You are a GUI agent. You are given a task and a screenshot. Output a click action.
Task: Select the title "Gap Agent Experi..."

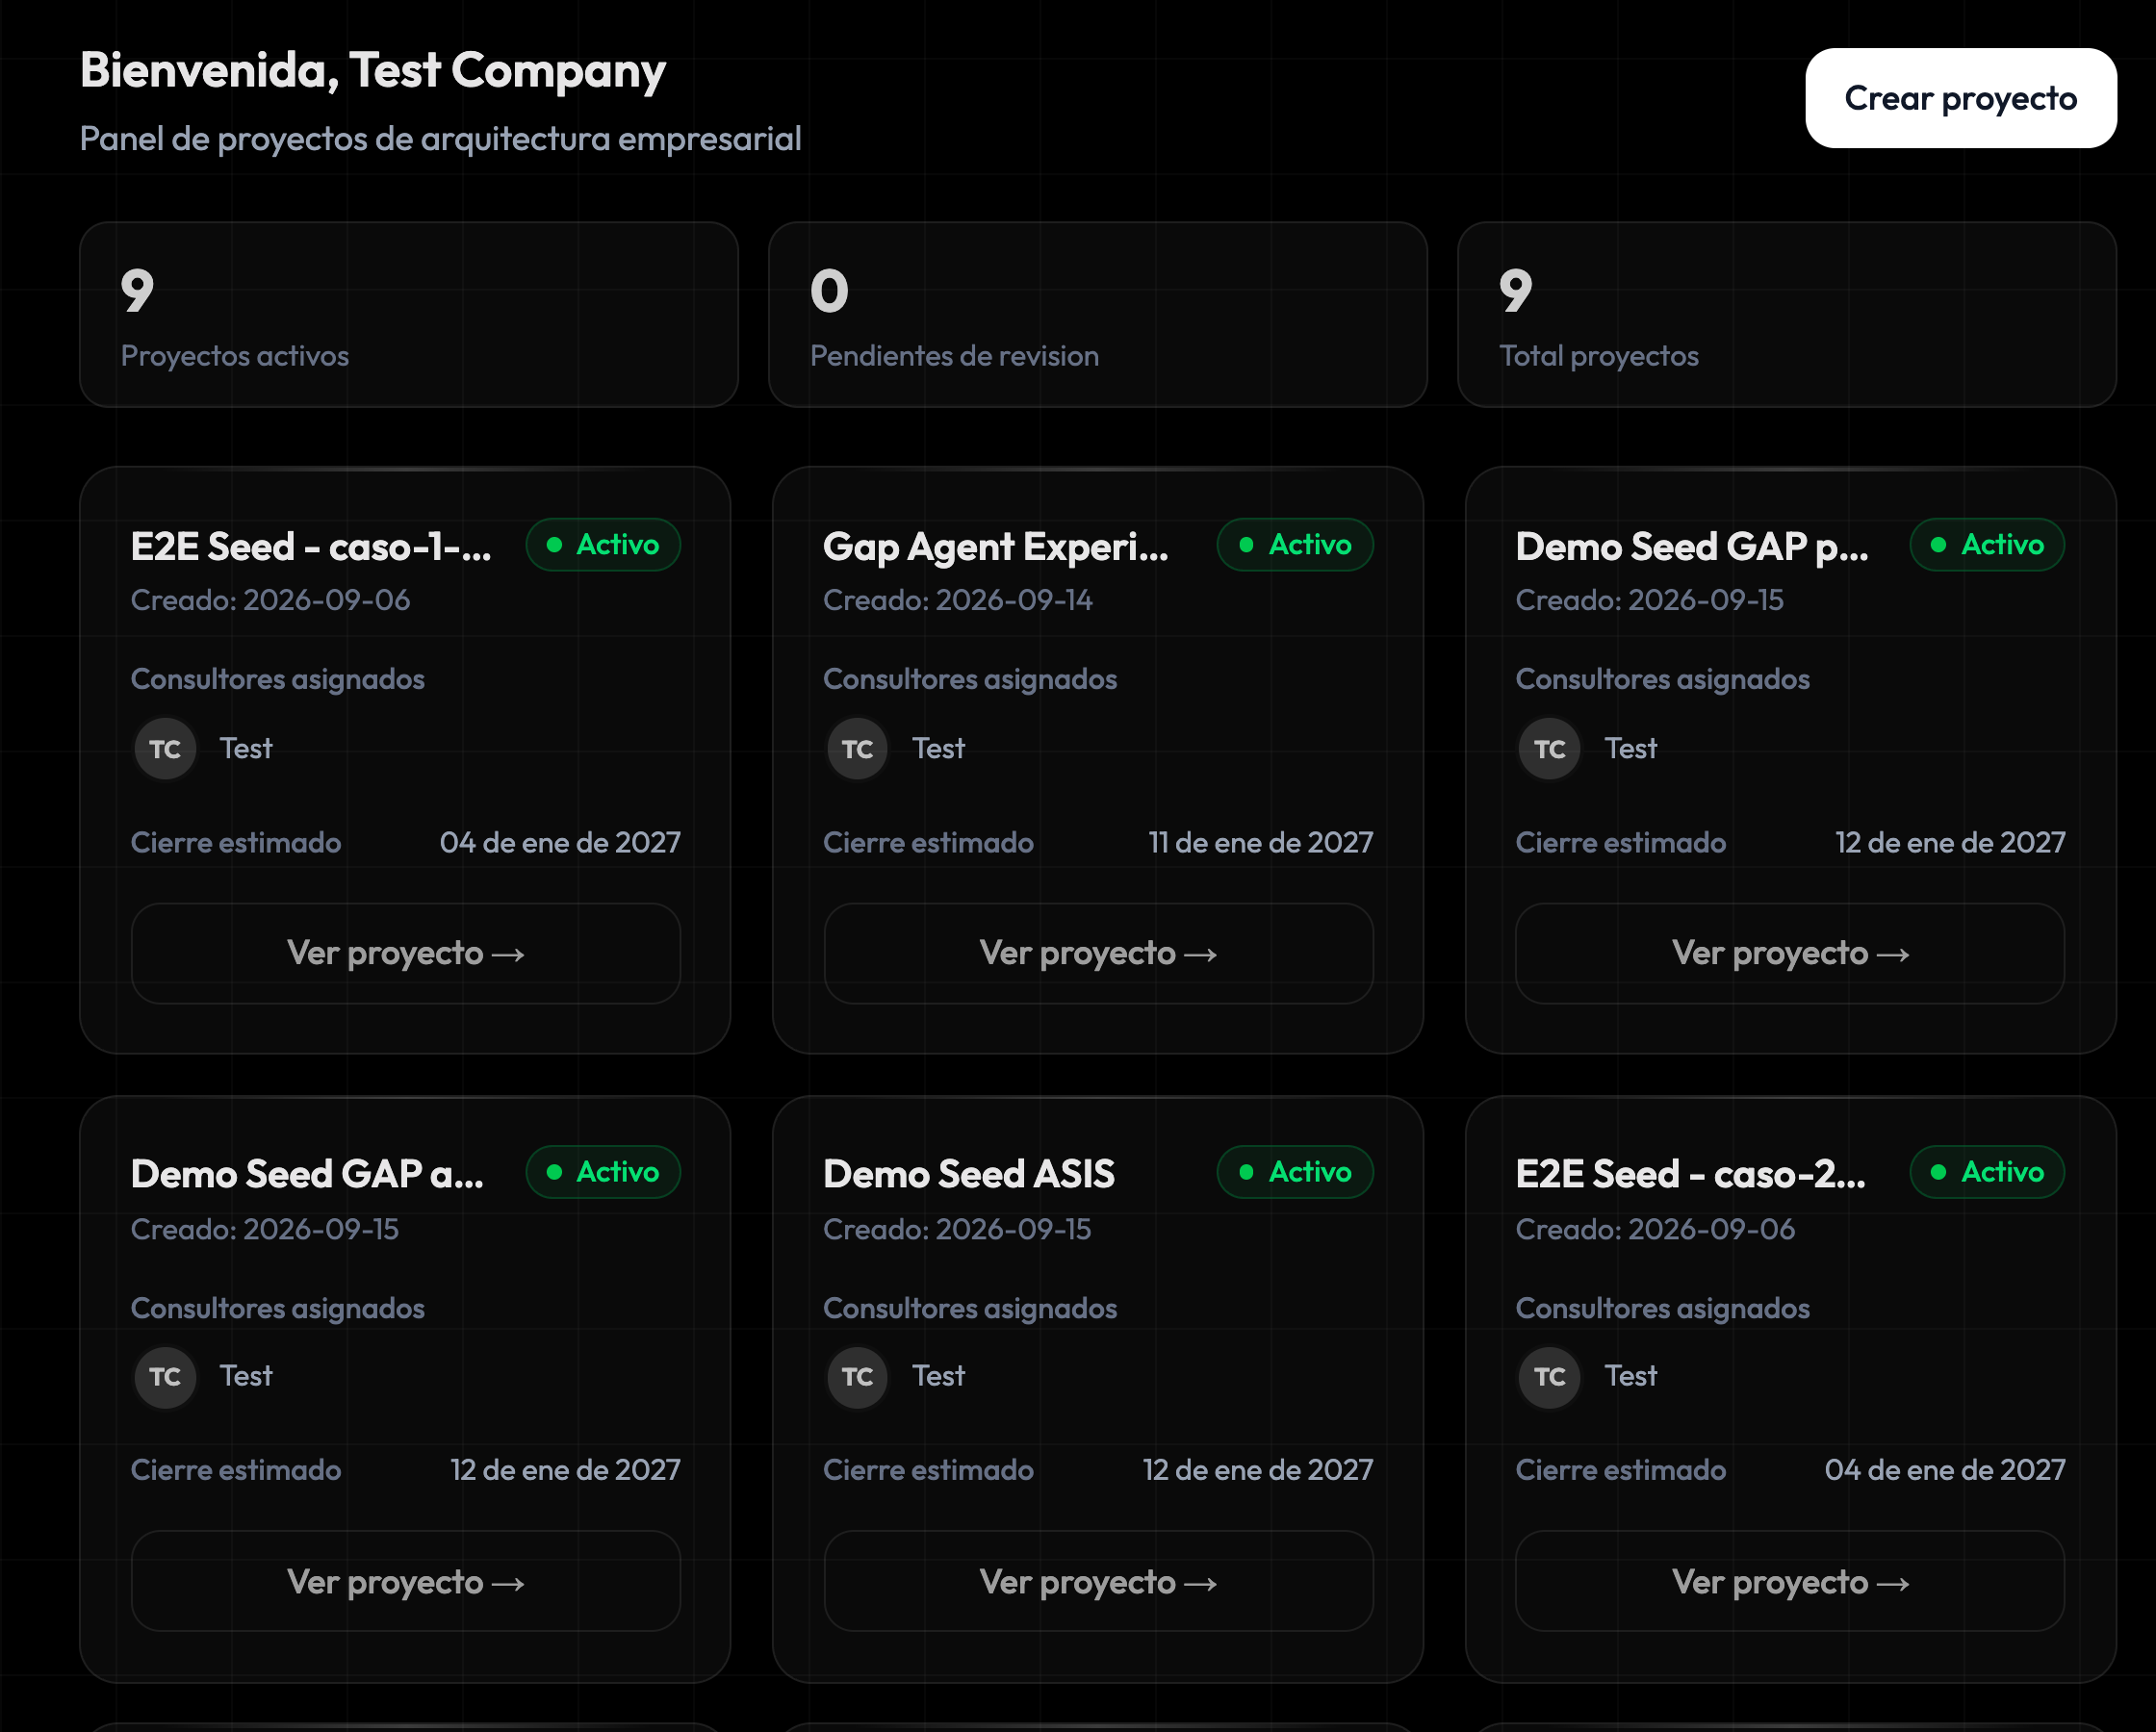[996, 547]
